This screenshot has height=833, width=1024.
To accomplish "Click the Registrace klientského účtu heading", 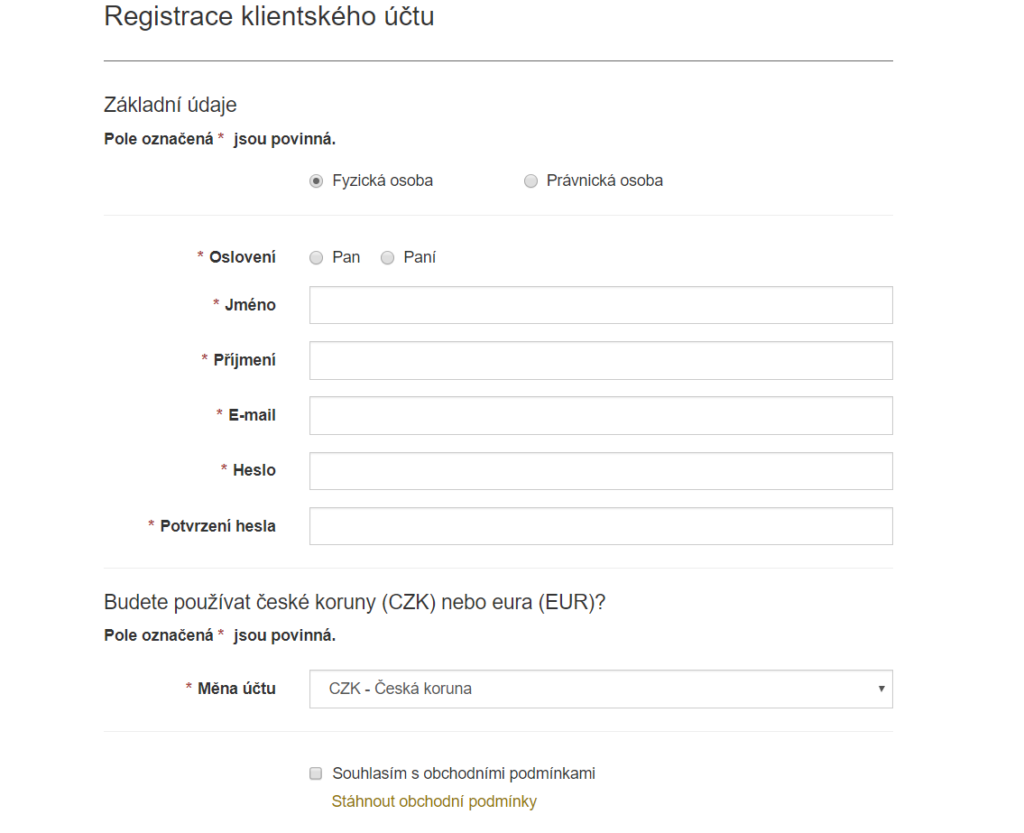I will [269, 16].
